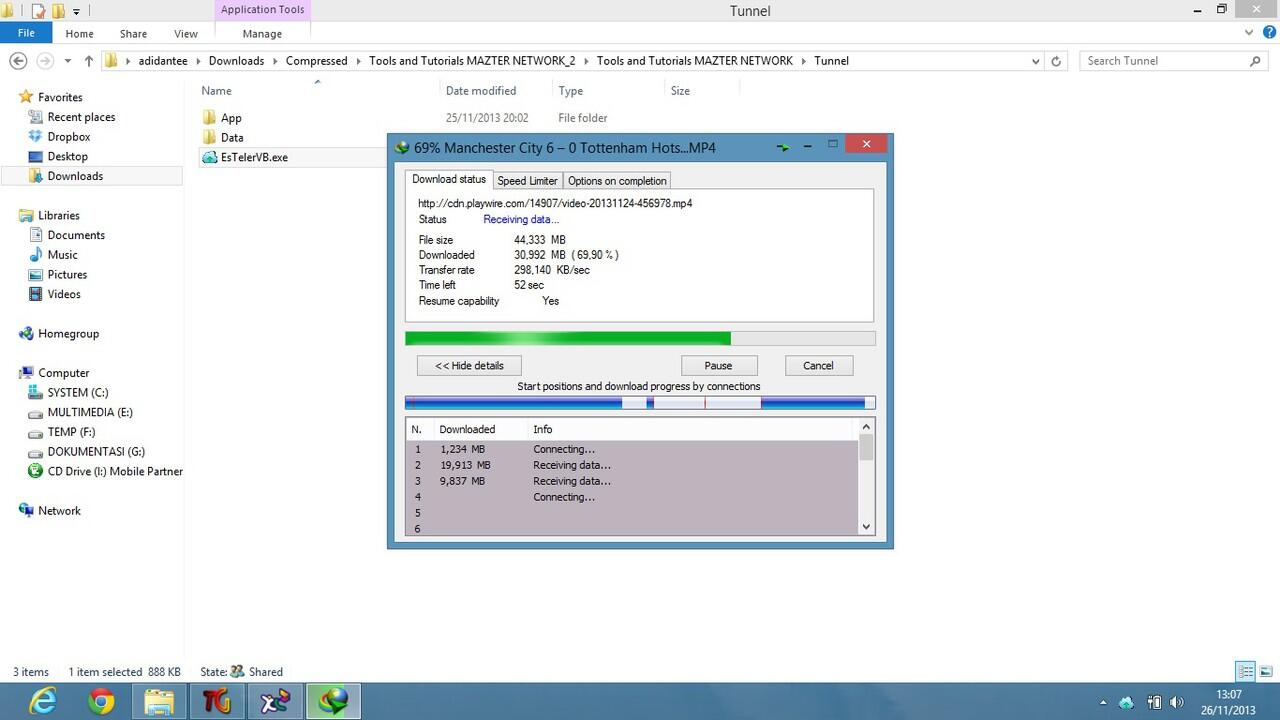Select the Download status tab
Image resolution: width=1280 pixels, height=720 pixels.
449,179
